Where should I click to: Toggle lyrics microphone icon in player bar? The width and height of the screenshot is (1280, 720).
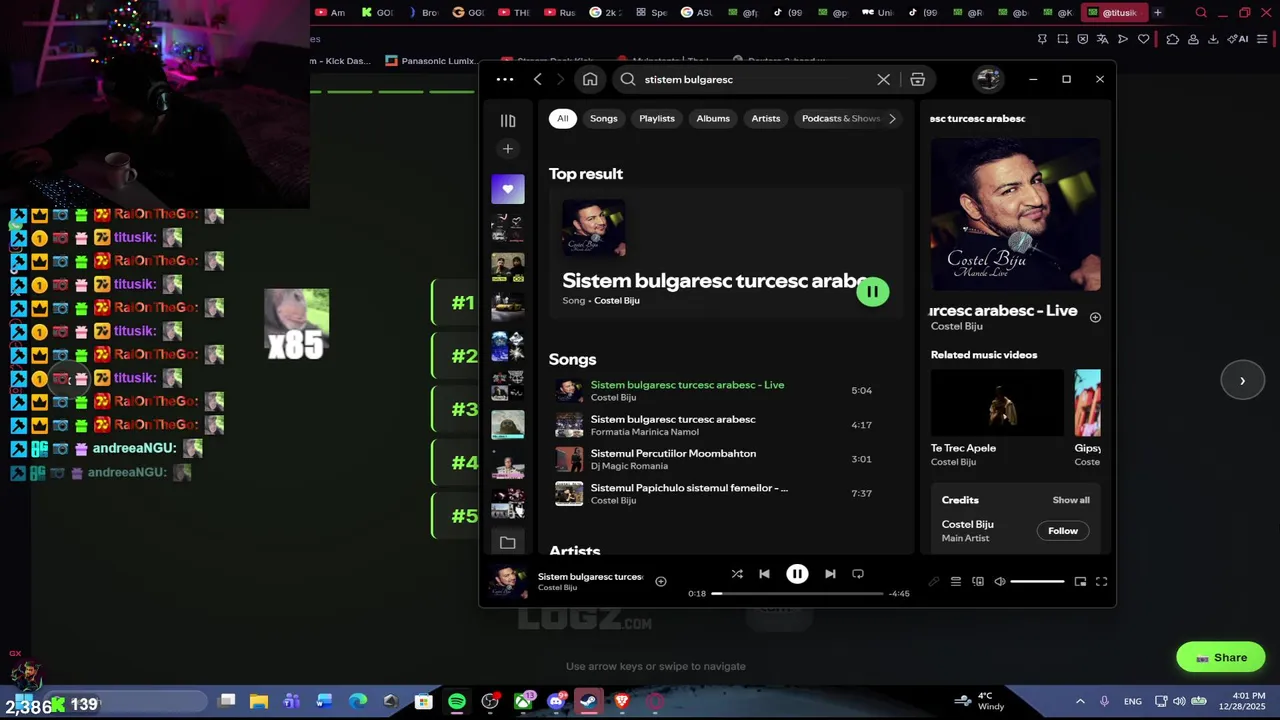(934, 581)
